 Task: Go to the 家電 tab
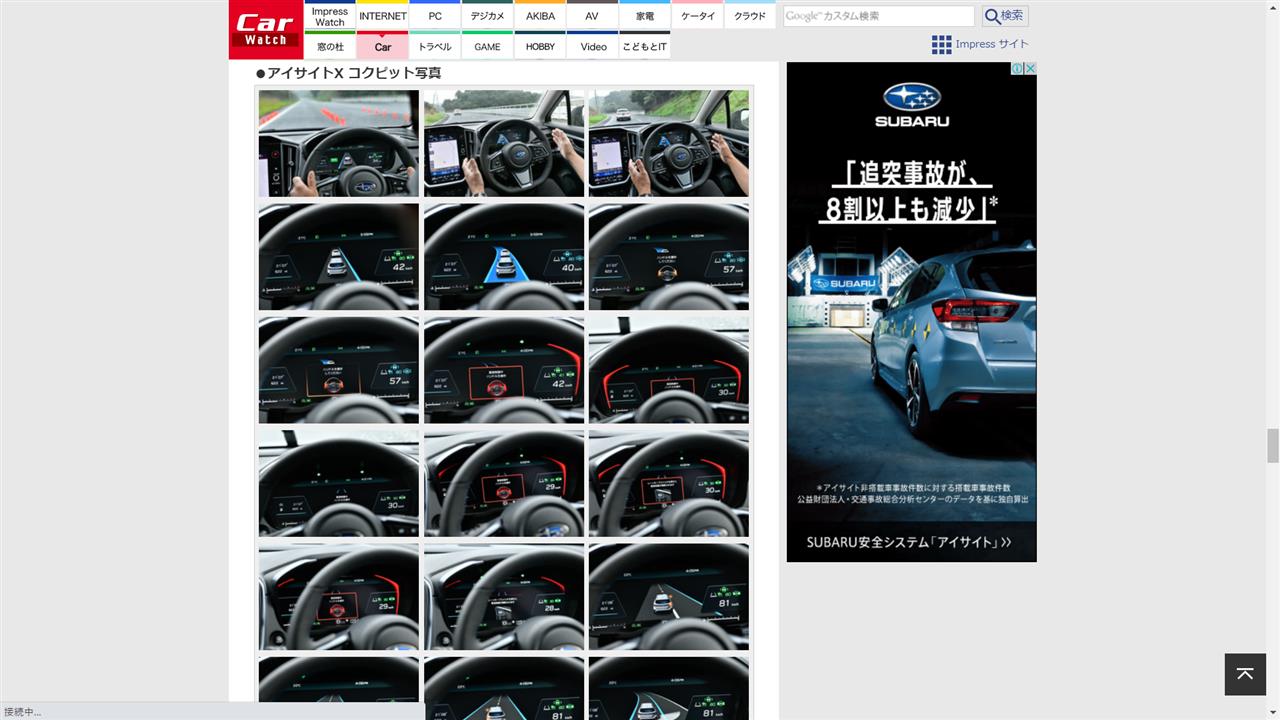645,16
